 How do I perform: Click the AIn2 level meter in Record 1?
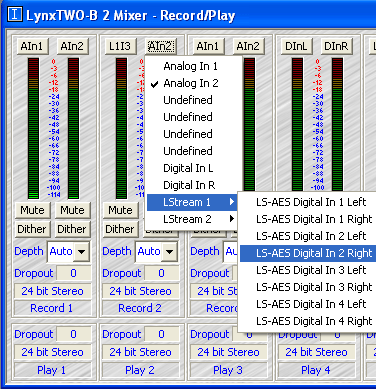[x=73, y=128]
